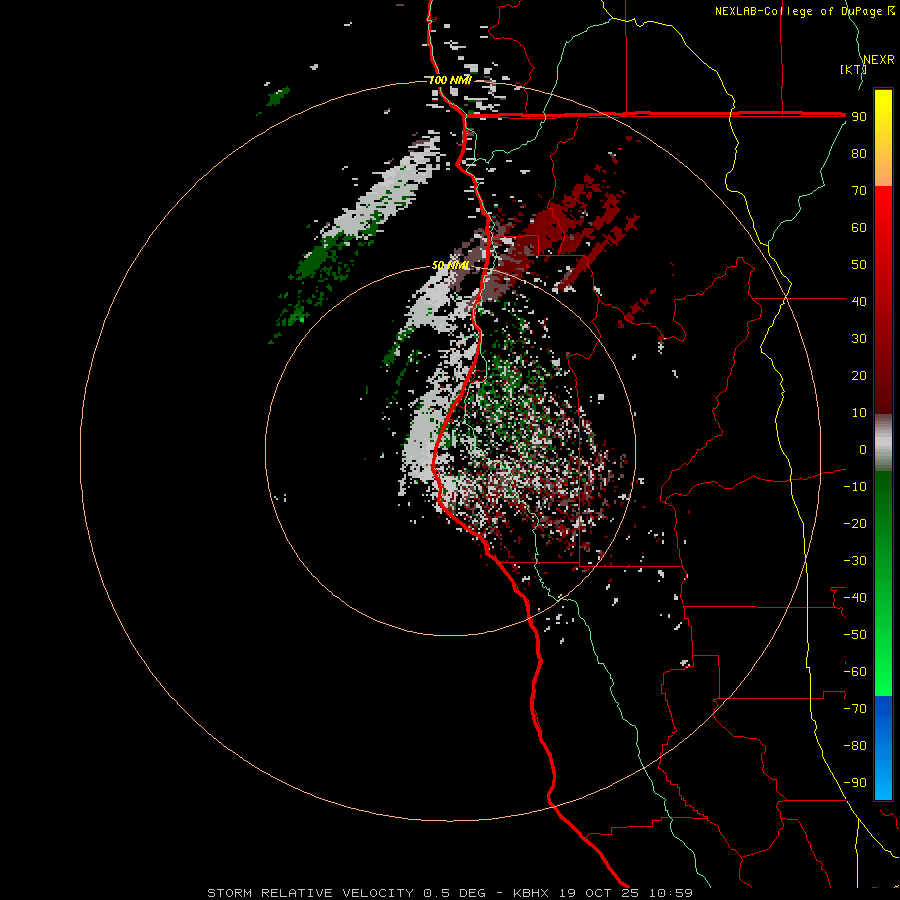
Task: Click the -80 value on velocity scale
Action: tap(855, 746)
